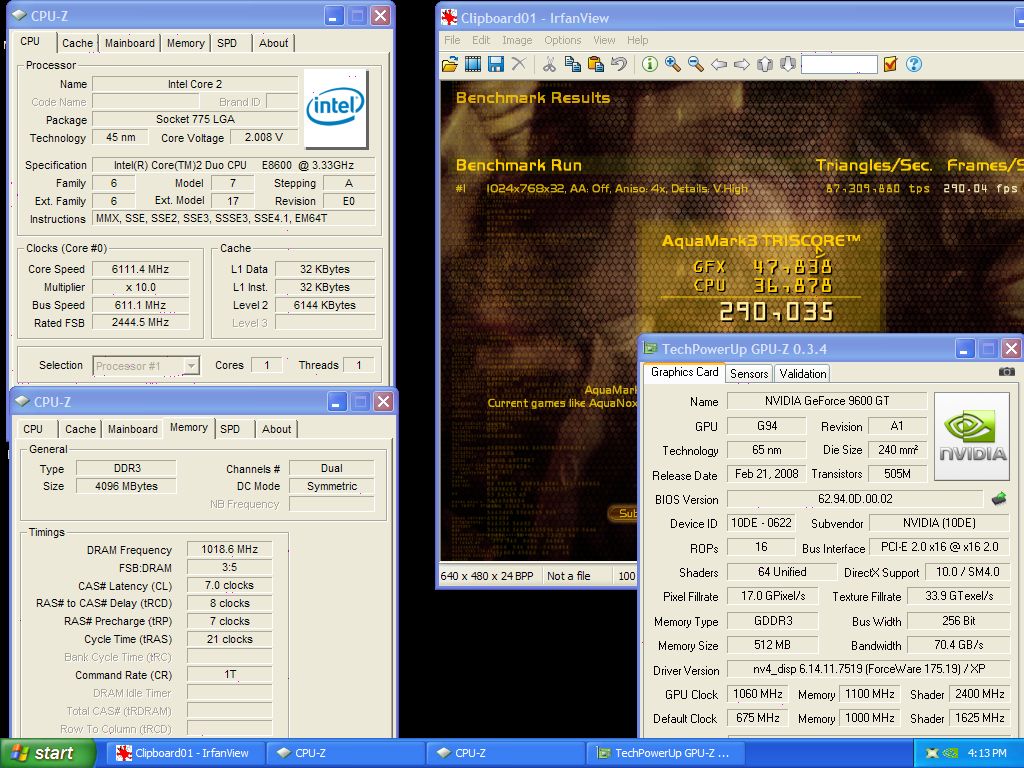Screen dimensions: 1024x768
Task: Click first CPU-Z taskbar button
Action: 346,753
